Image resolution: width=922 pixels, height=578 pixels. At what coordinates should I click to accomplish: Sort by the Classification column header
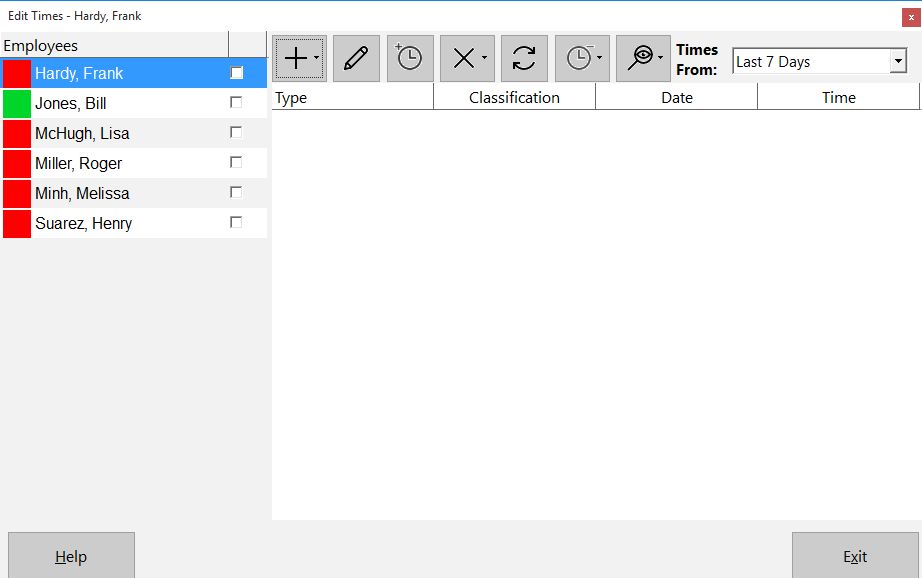coord(515,97)
